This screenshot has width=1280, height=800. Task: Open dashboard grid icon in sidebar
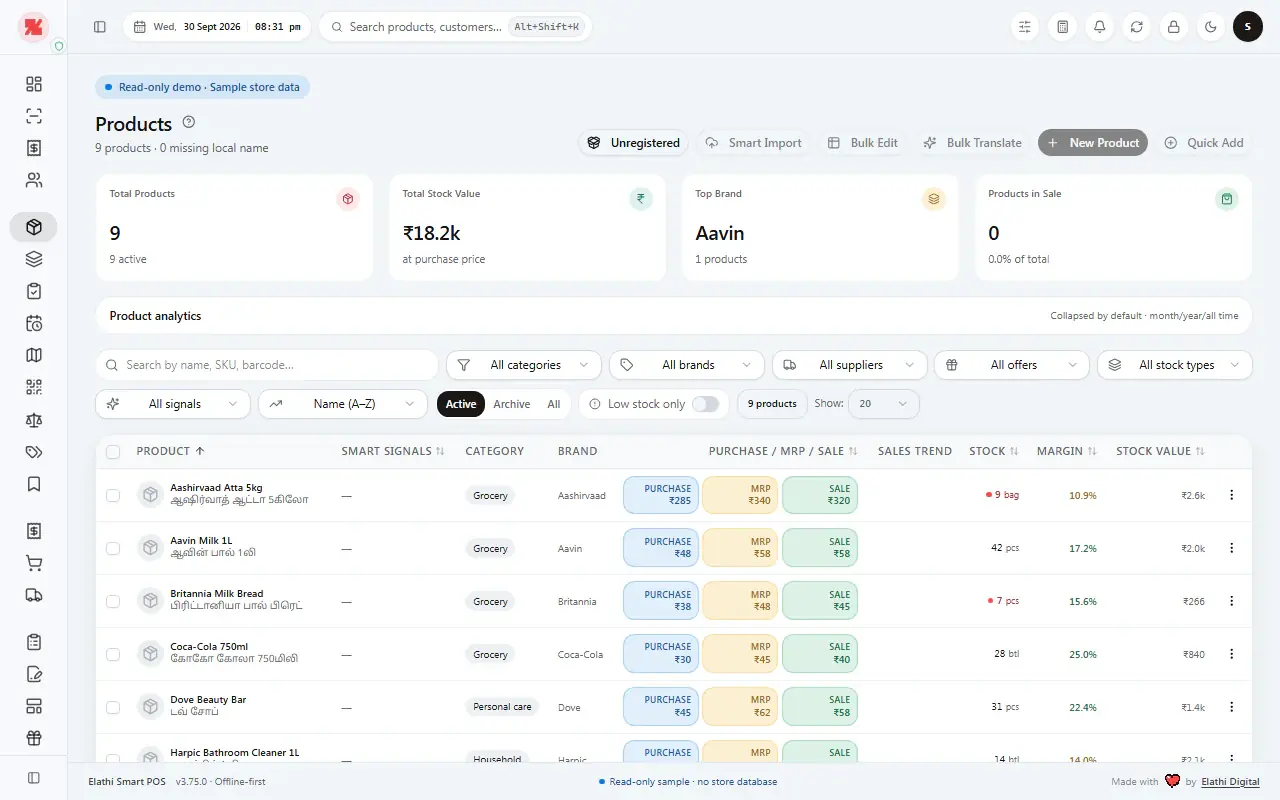(x=34, y=84)
